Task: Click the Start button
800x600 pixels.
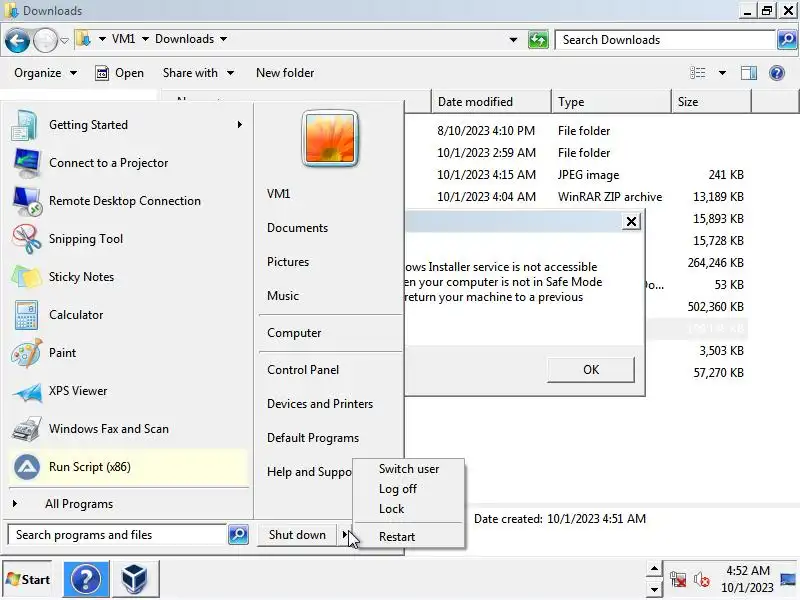Action: (28, 579)
